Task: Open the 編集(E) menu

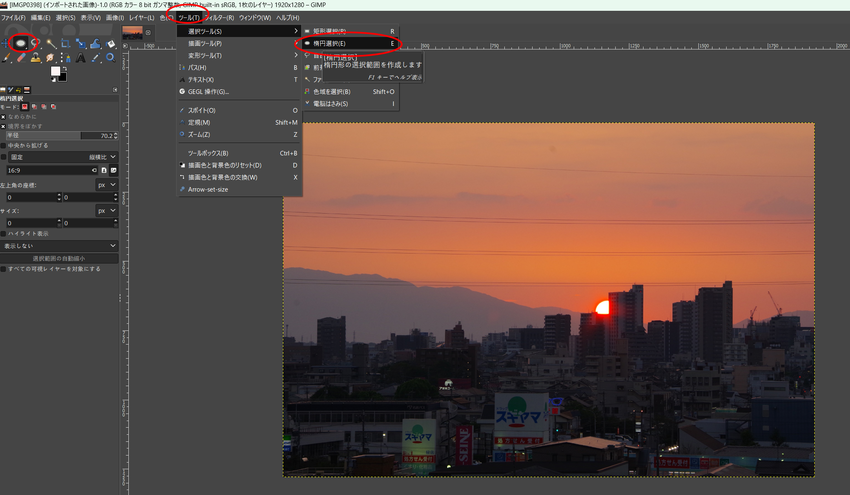Action: point(41,18)
